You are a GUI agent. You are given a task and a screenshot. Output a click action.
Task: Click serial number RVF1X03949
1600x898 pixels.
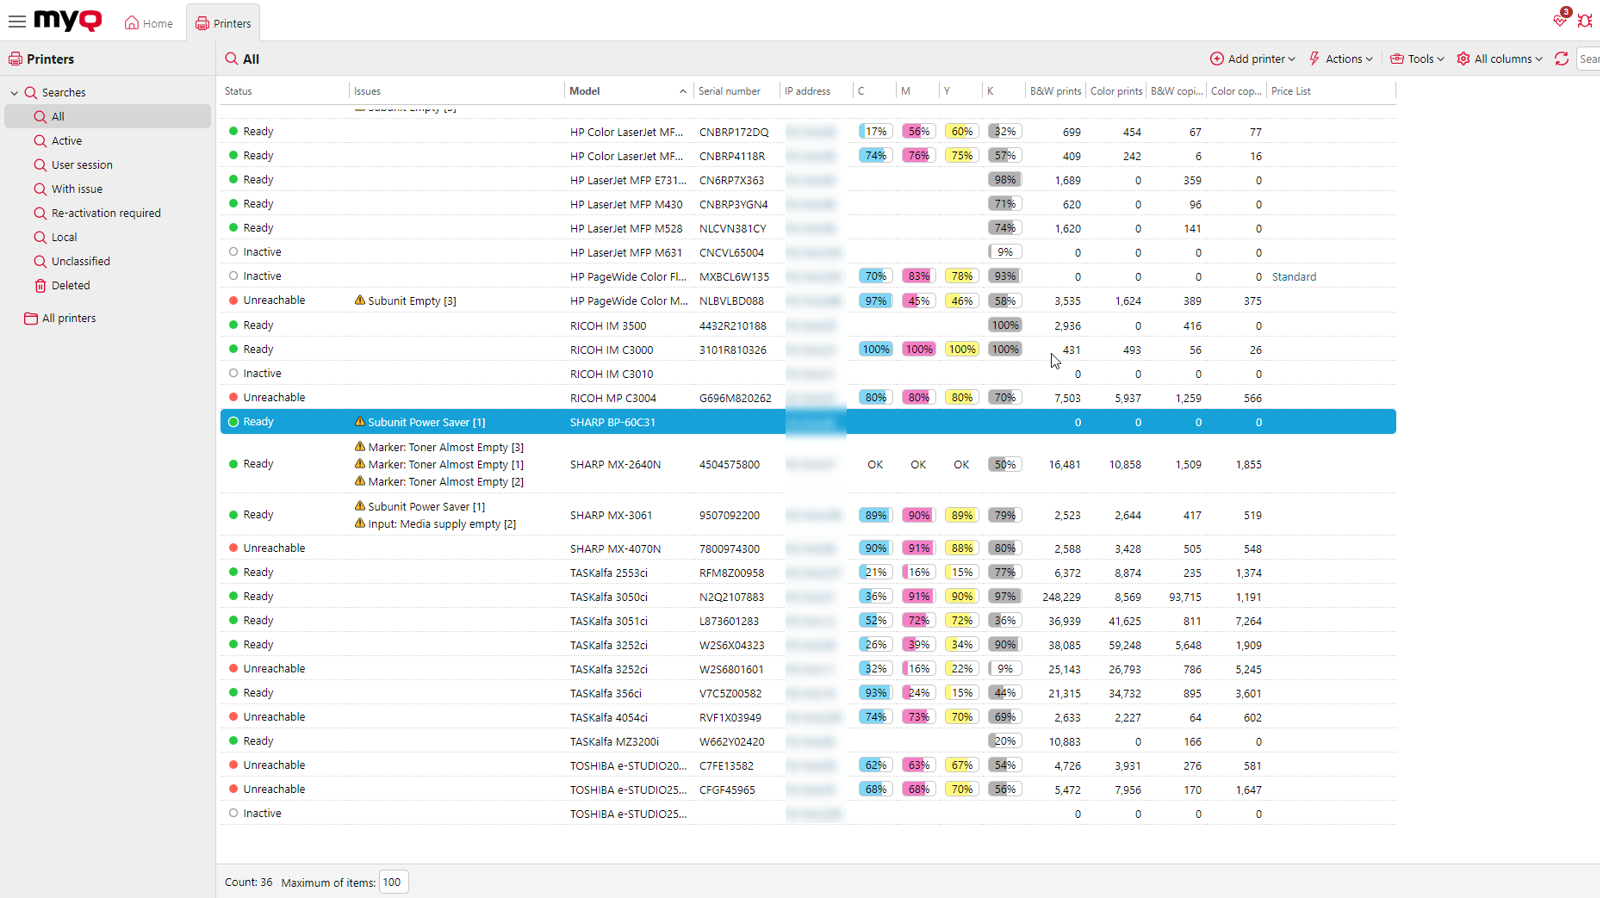point(730,718)
